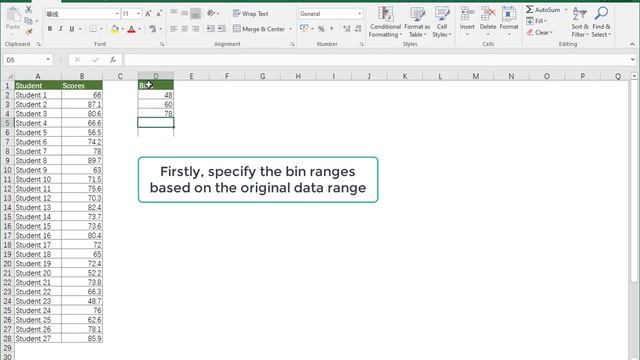Click the Insert Function fx icon
The height and width of the screenshot is (360, 640).
point(113,60)
